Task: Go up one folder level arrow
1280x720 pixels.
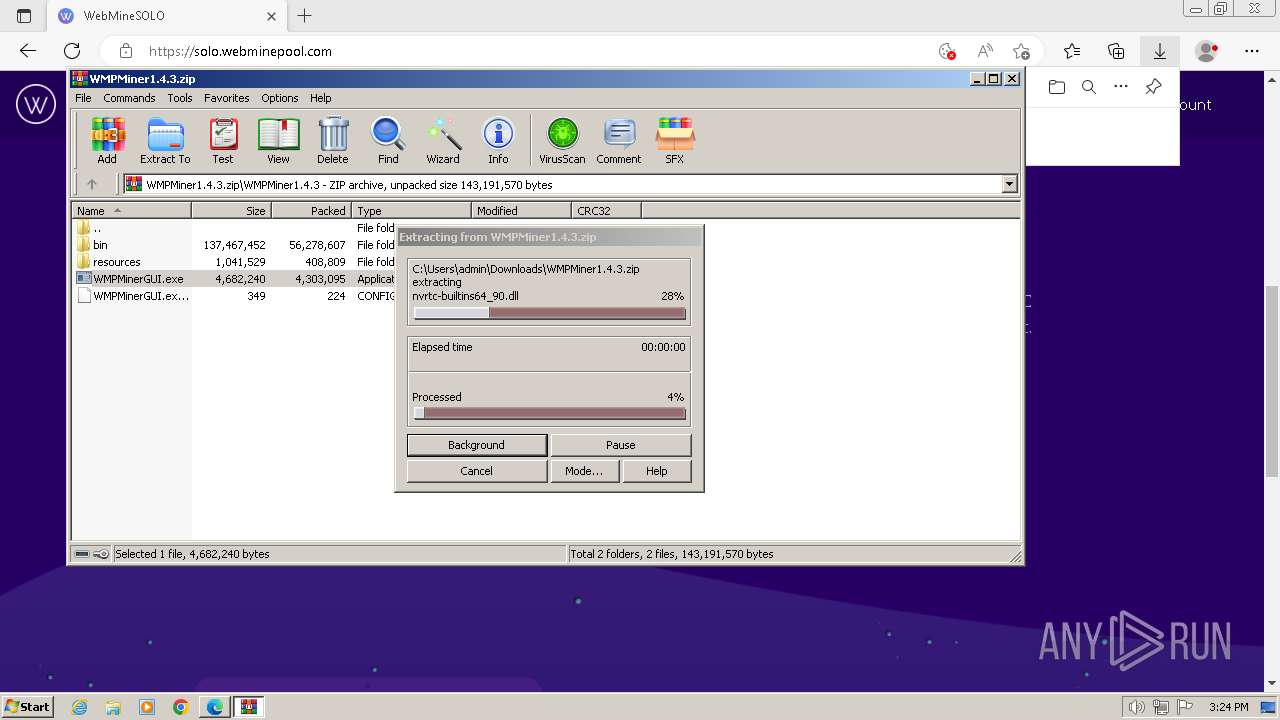Action: [x=92, y=184]
